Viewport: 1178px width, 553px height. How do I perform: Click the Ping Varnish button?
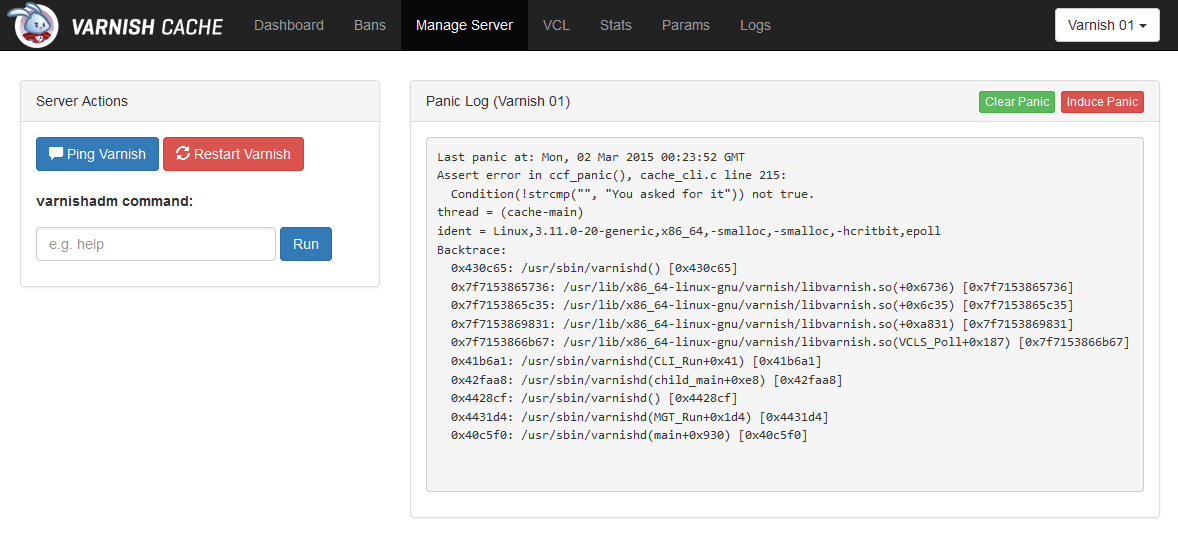[98, 154]
